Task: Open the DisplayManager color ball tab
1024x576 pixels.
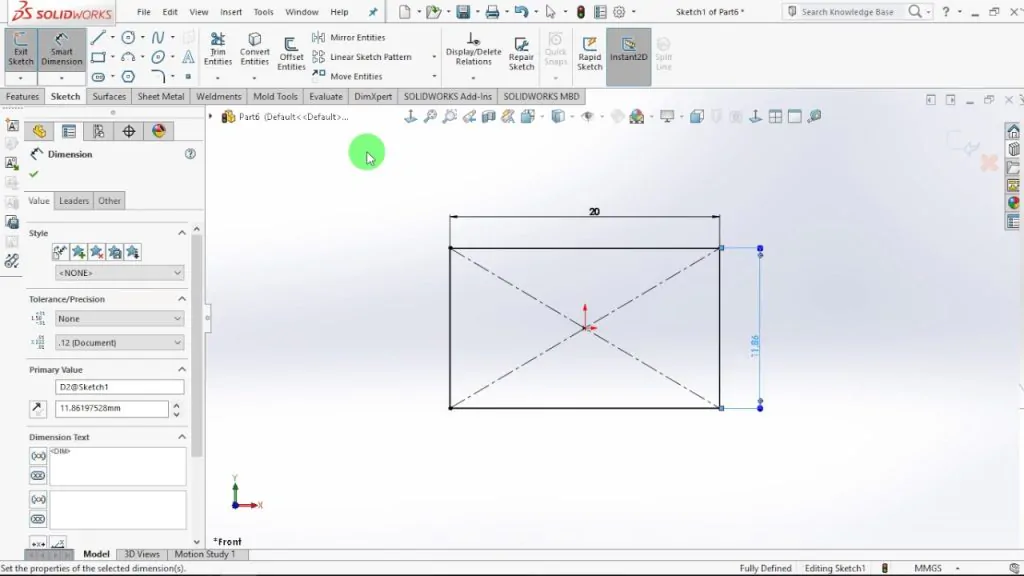Action: tap(159, 131)
